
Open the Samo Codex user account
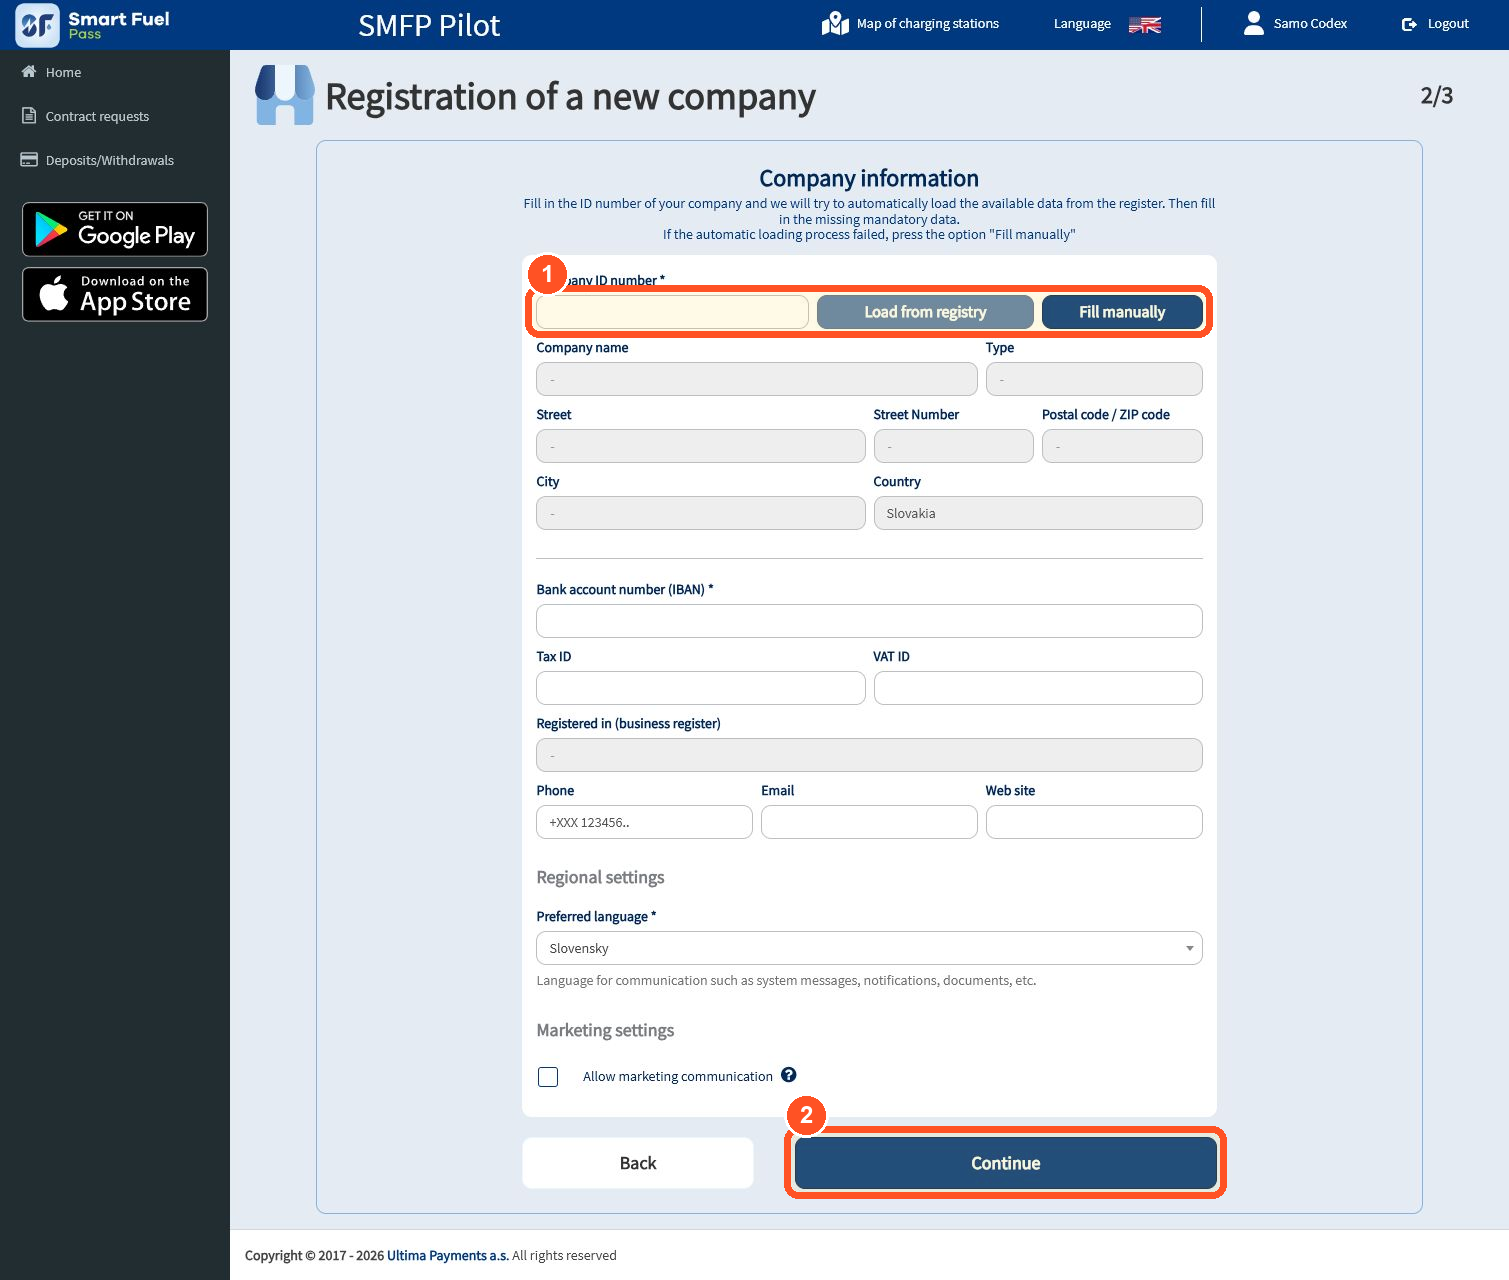(1310, 24)
